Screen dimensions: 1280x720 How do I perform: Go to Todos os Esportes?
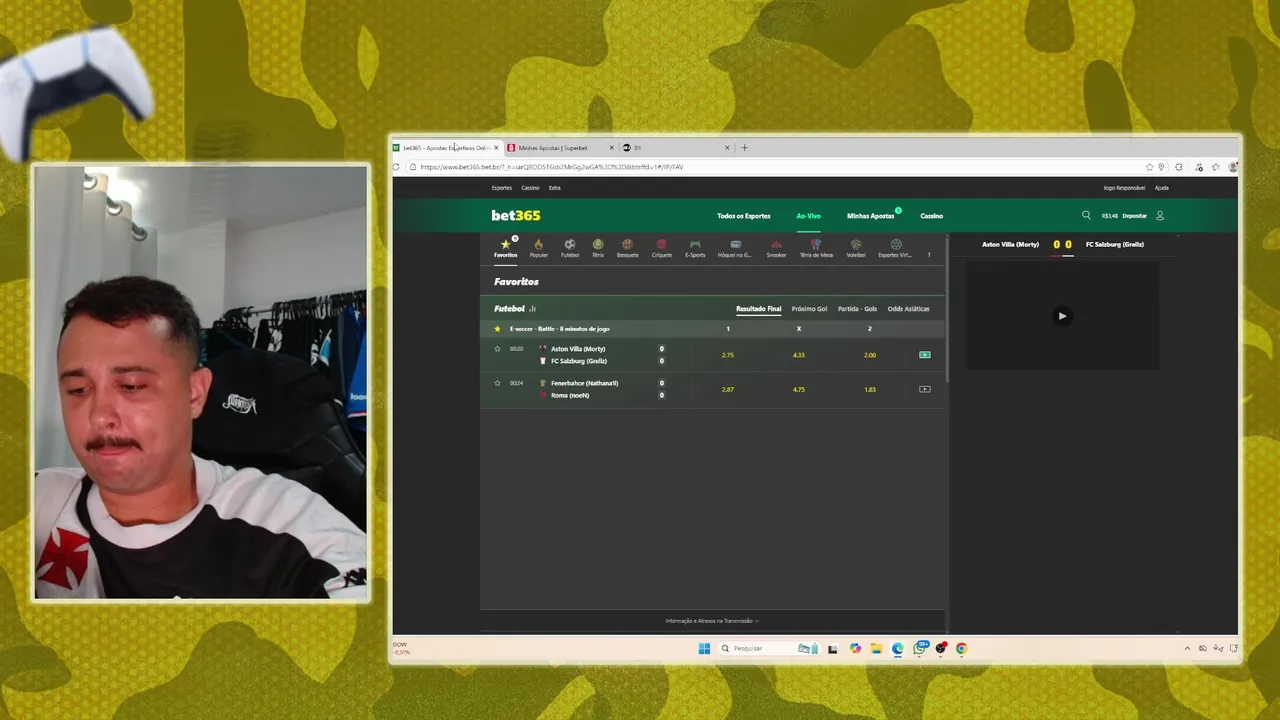click(744, 216)
